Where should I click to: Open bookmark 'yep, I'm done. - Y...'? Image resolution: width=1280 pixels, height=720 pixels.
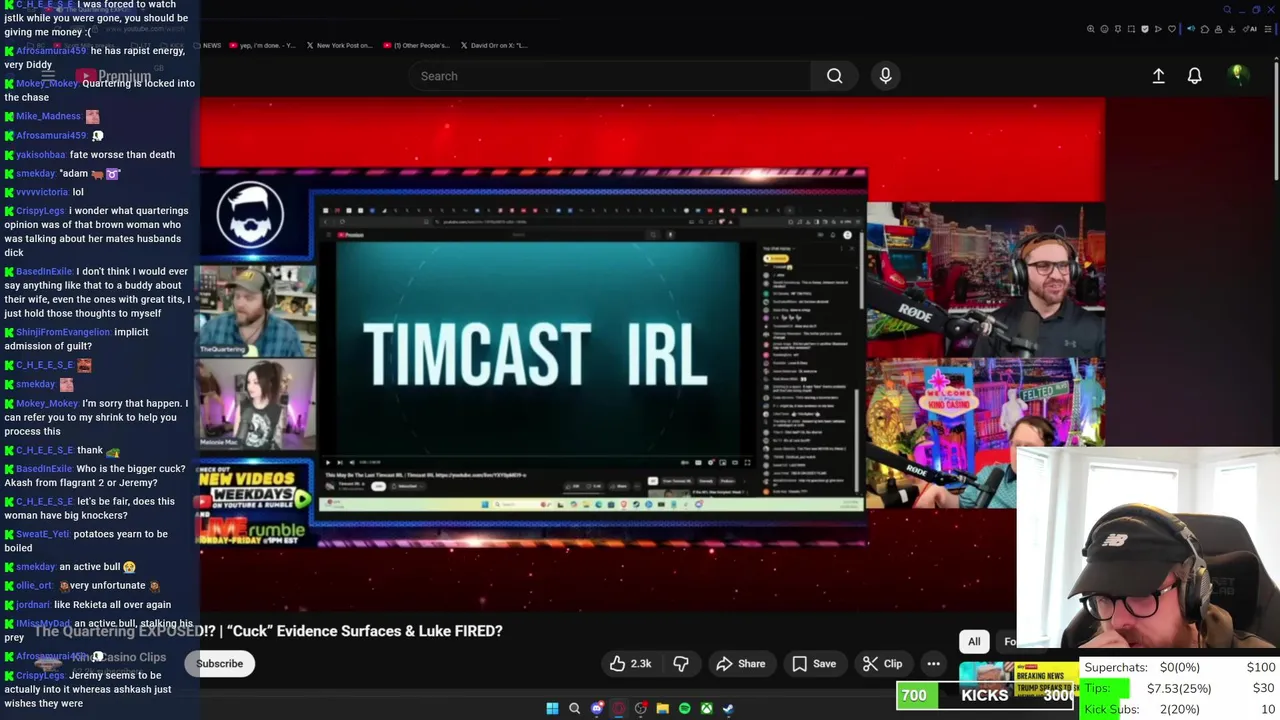pyautogui.click(x=262, y=45)
